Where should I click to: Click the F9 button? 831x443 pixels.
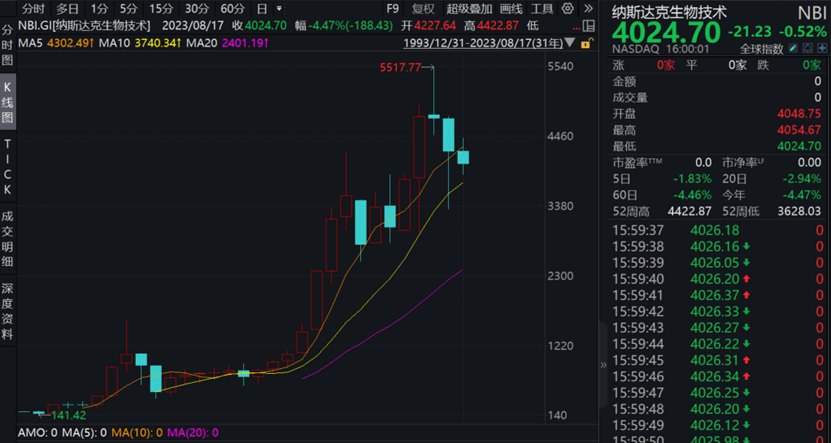tap(393, 9)
